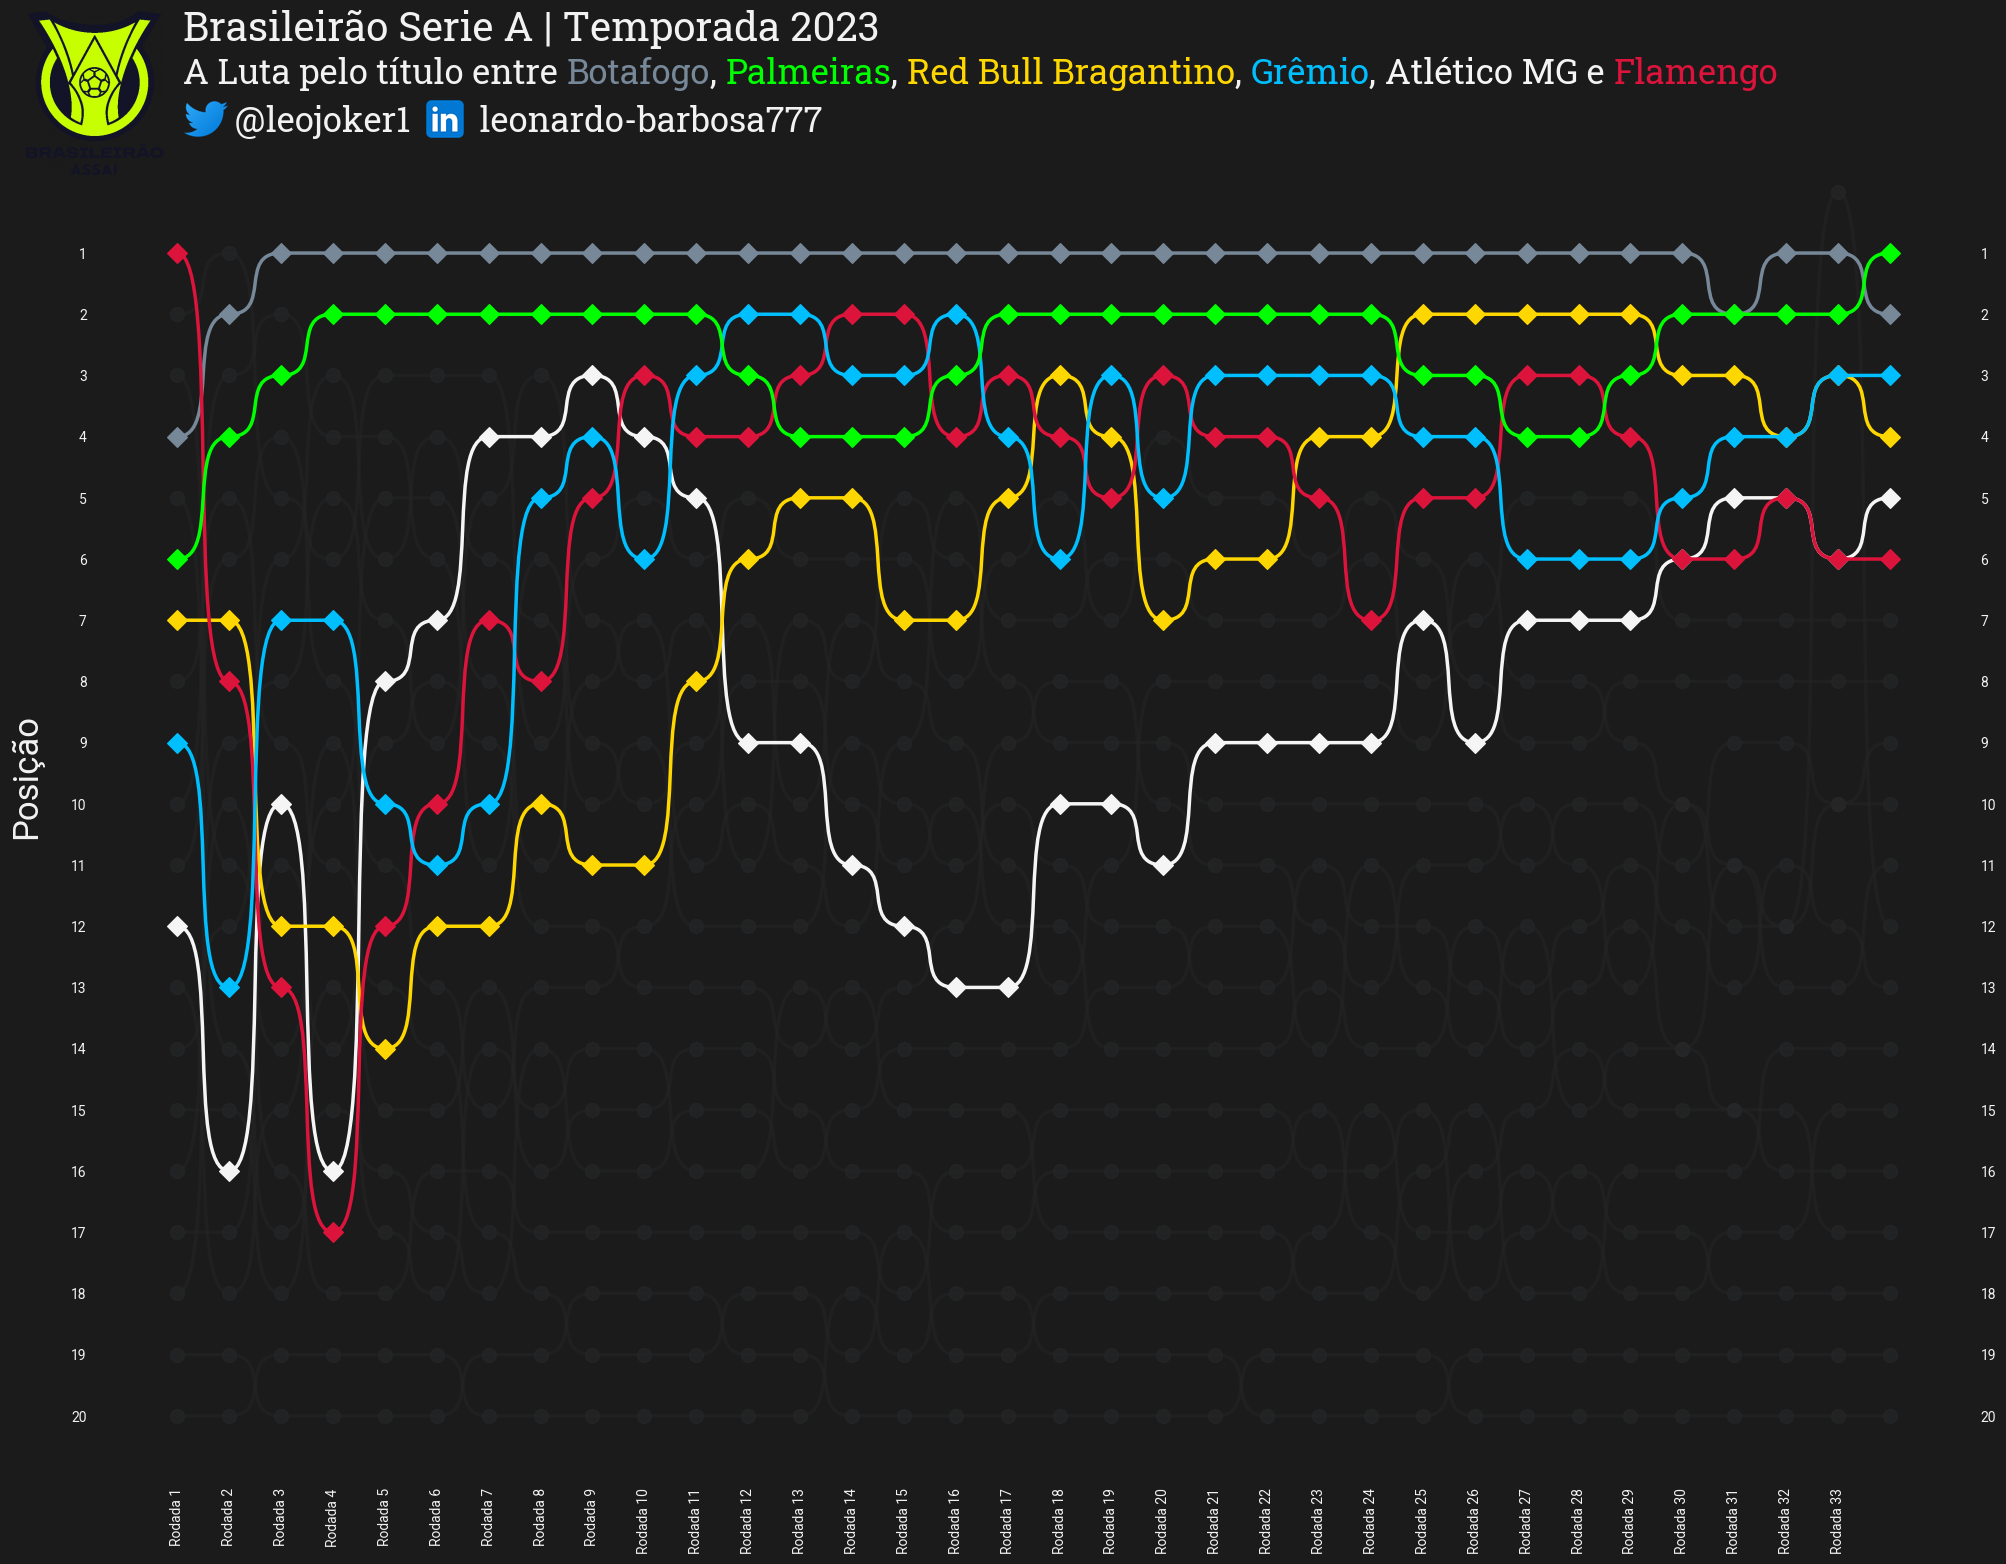Click the '20' tick on left axis
This screenshot has height=1564, width=2006.
79,1417
